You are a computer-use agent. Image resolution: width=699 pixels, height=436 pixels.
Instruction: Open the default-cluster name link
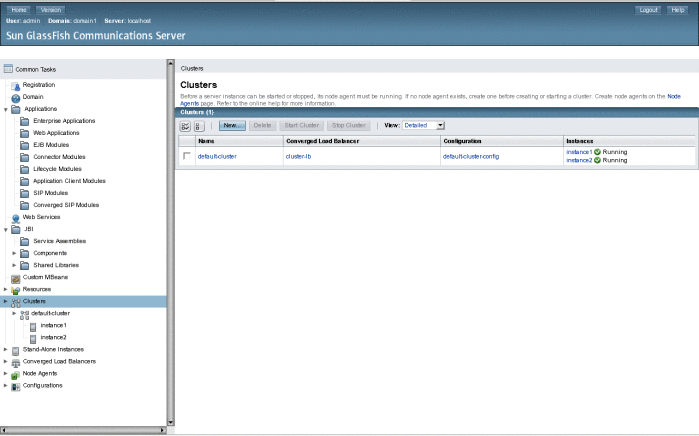[217, 156]
